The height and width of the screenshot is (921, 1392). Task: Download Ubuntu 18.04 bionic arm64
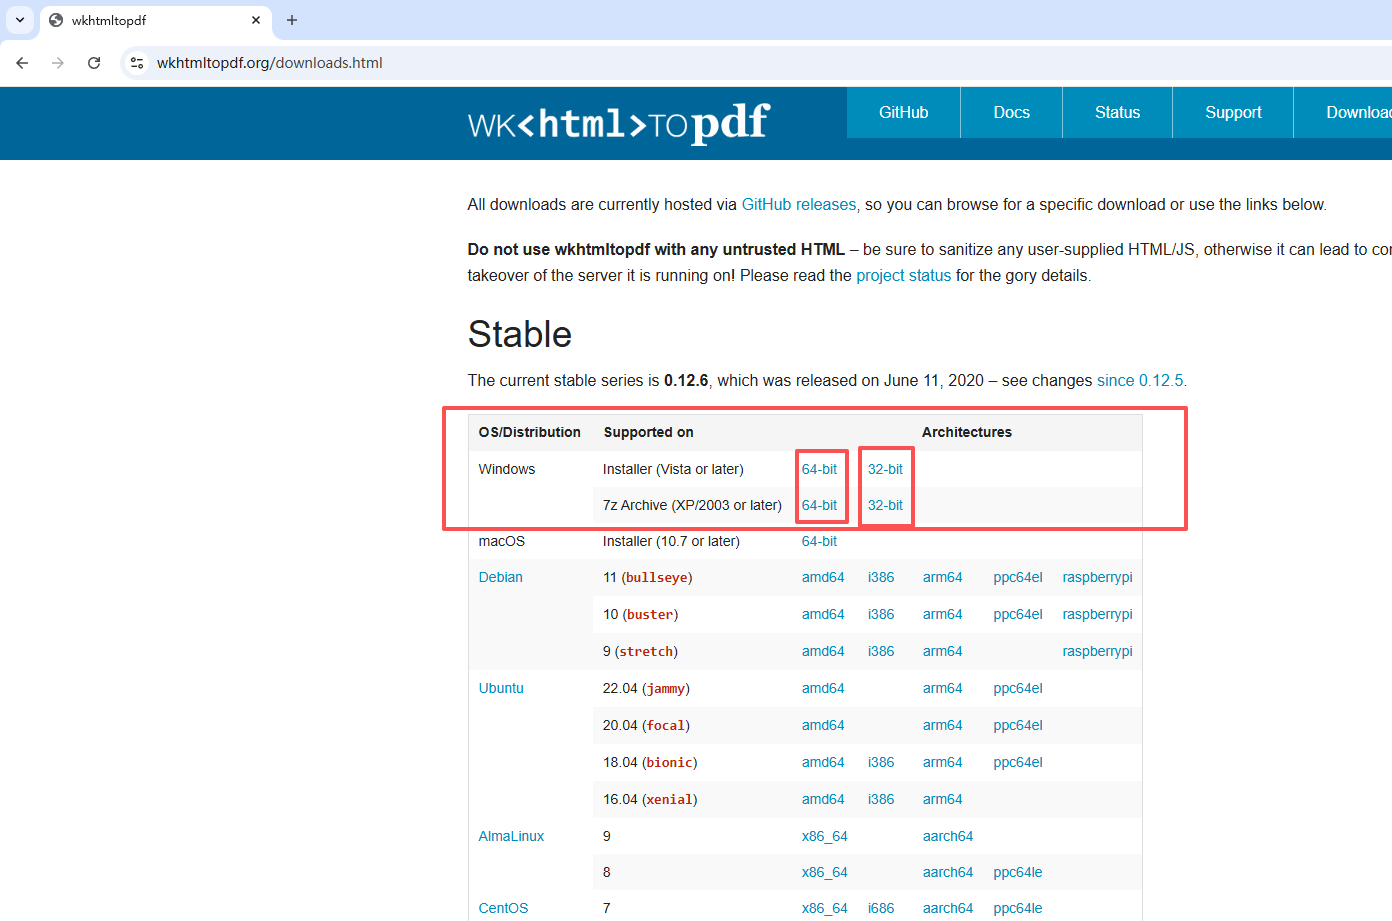click(x=942, y=762)
